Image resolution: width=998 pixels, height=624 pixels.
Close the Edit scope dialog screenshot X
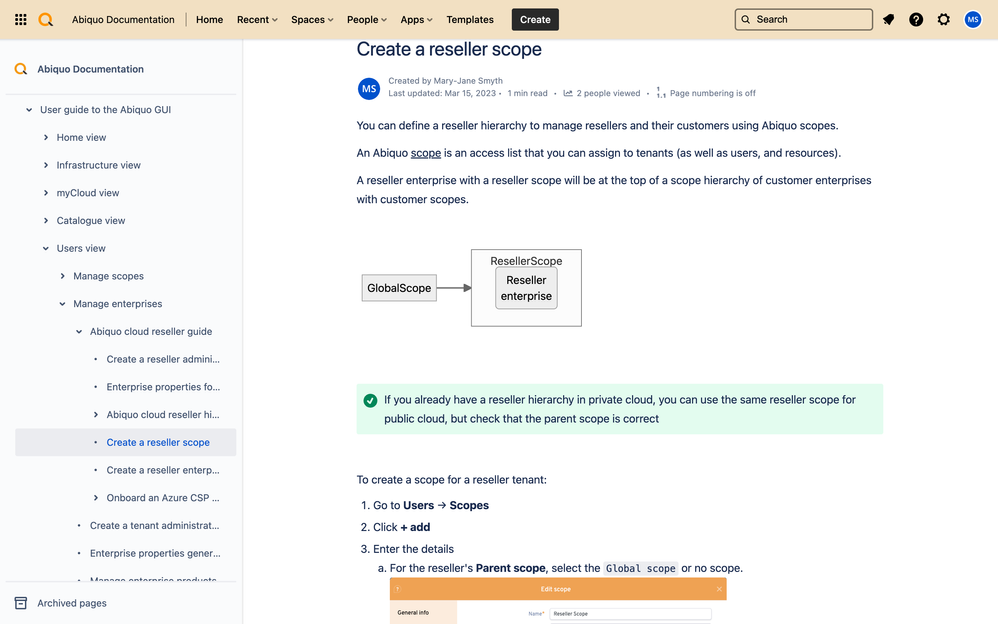[719, 589]
